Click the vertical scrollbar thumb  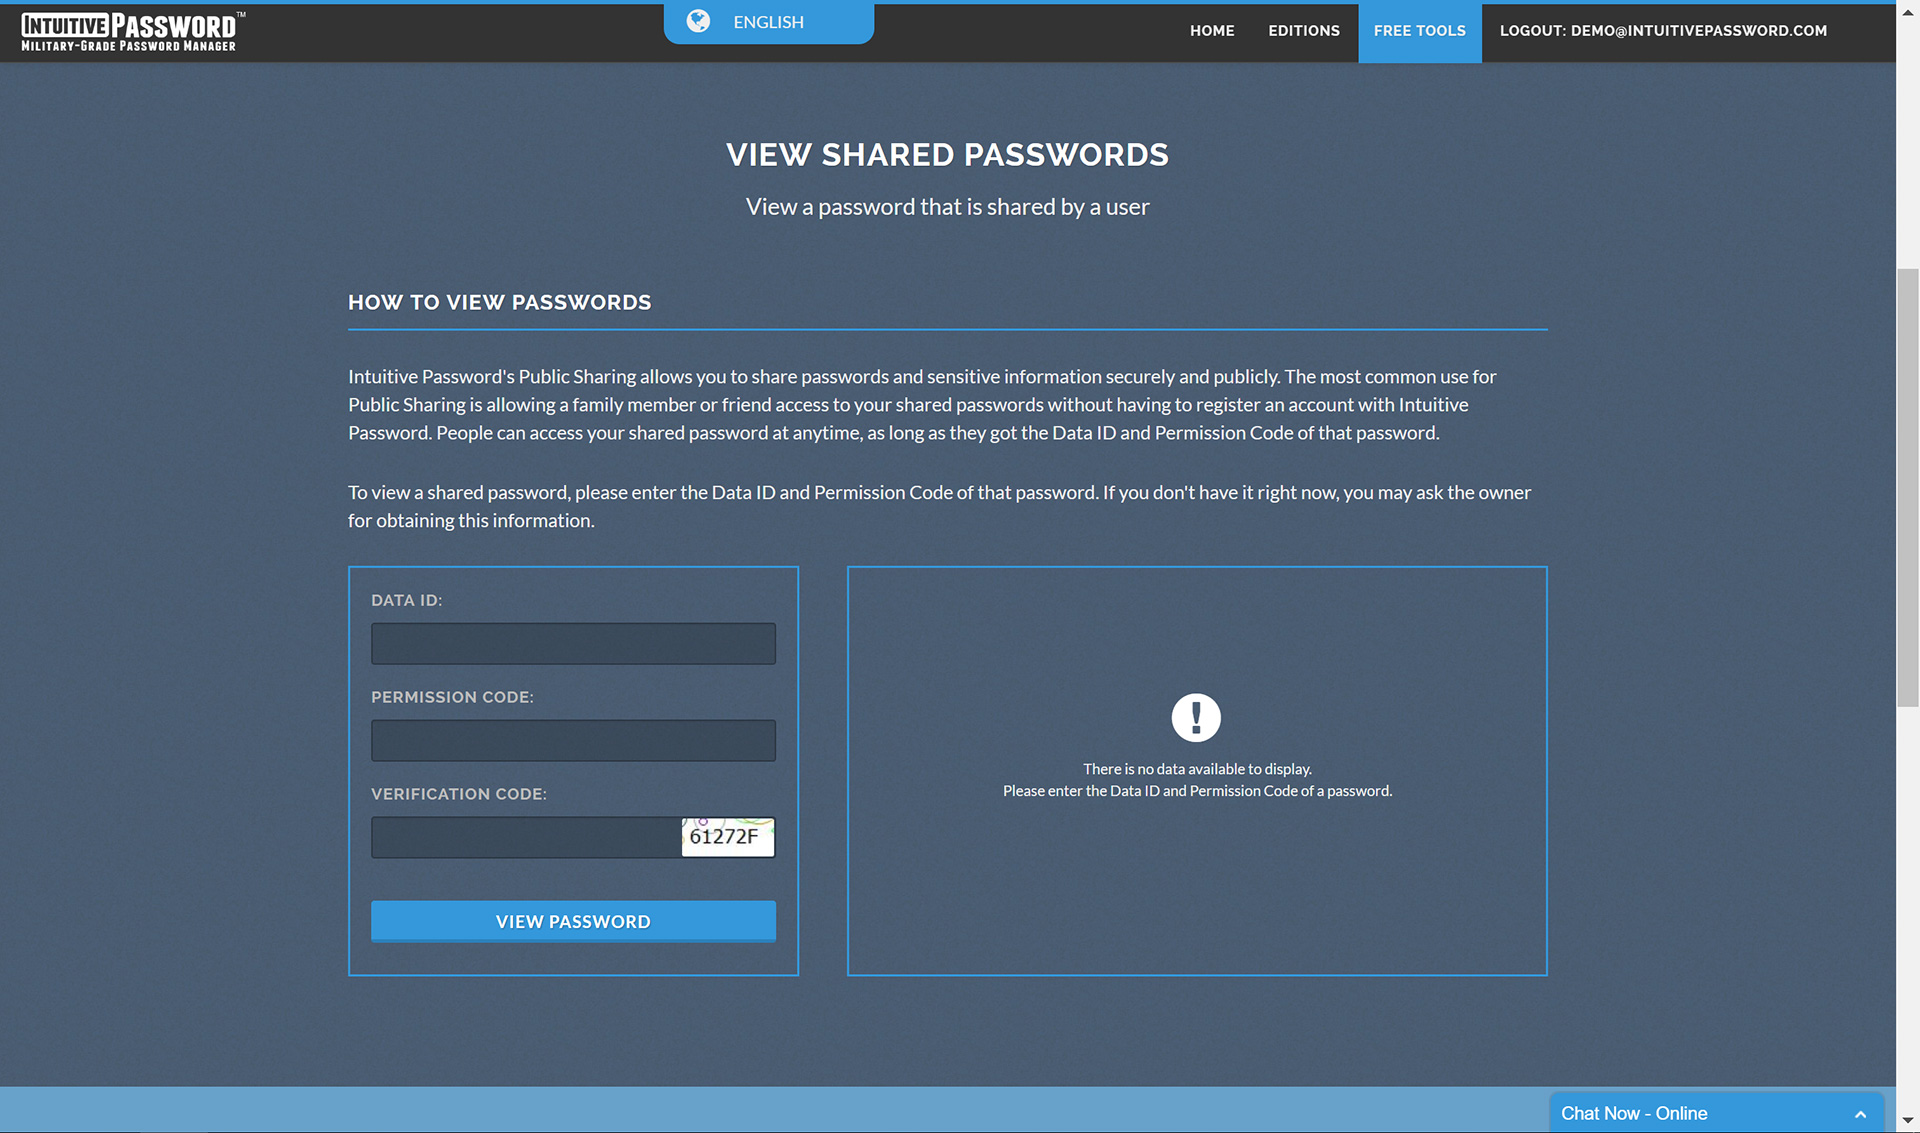tap(1908, 487)
